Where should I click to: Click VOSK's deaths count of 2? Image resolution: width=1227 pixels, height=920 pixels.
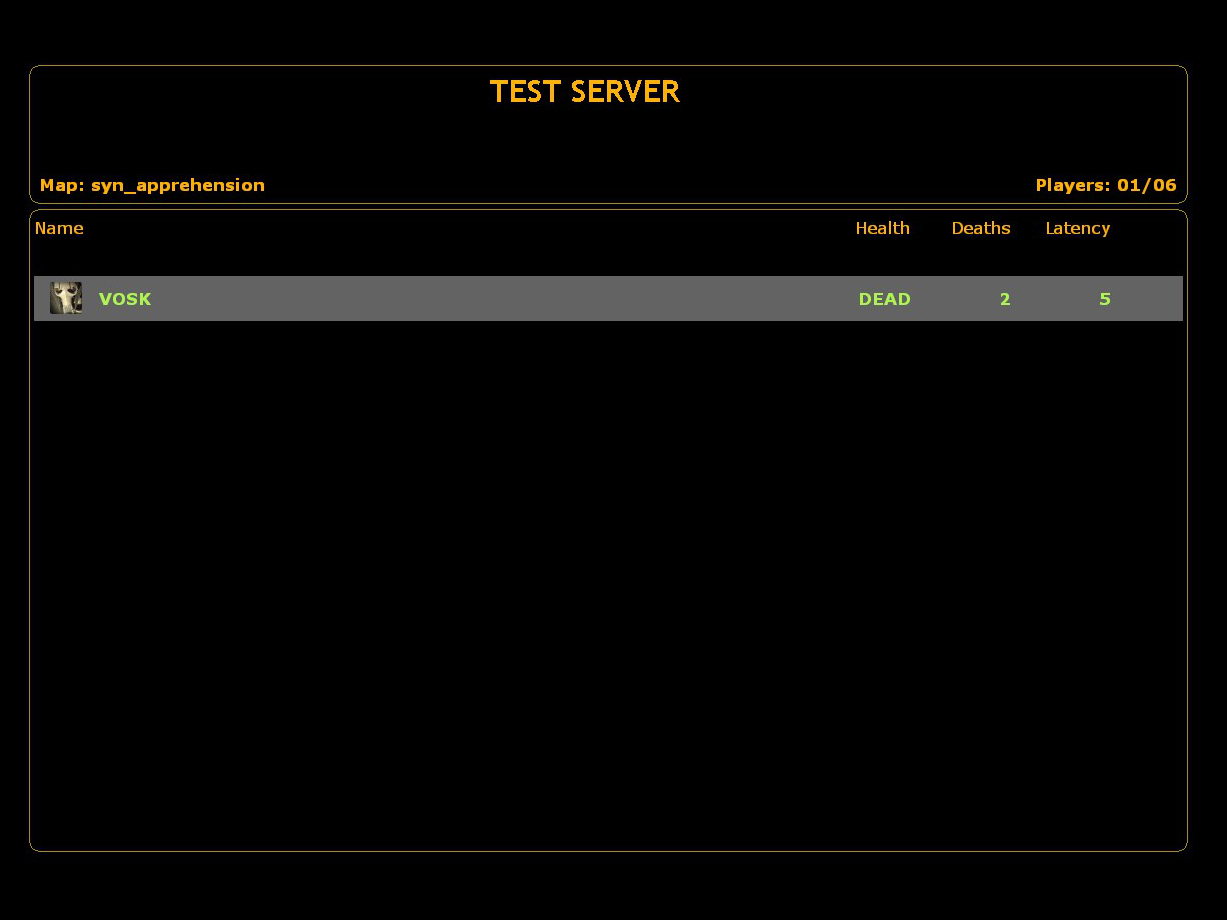[x=1005, y=299]
